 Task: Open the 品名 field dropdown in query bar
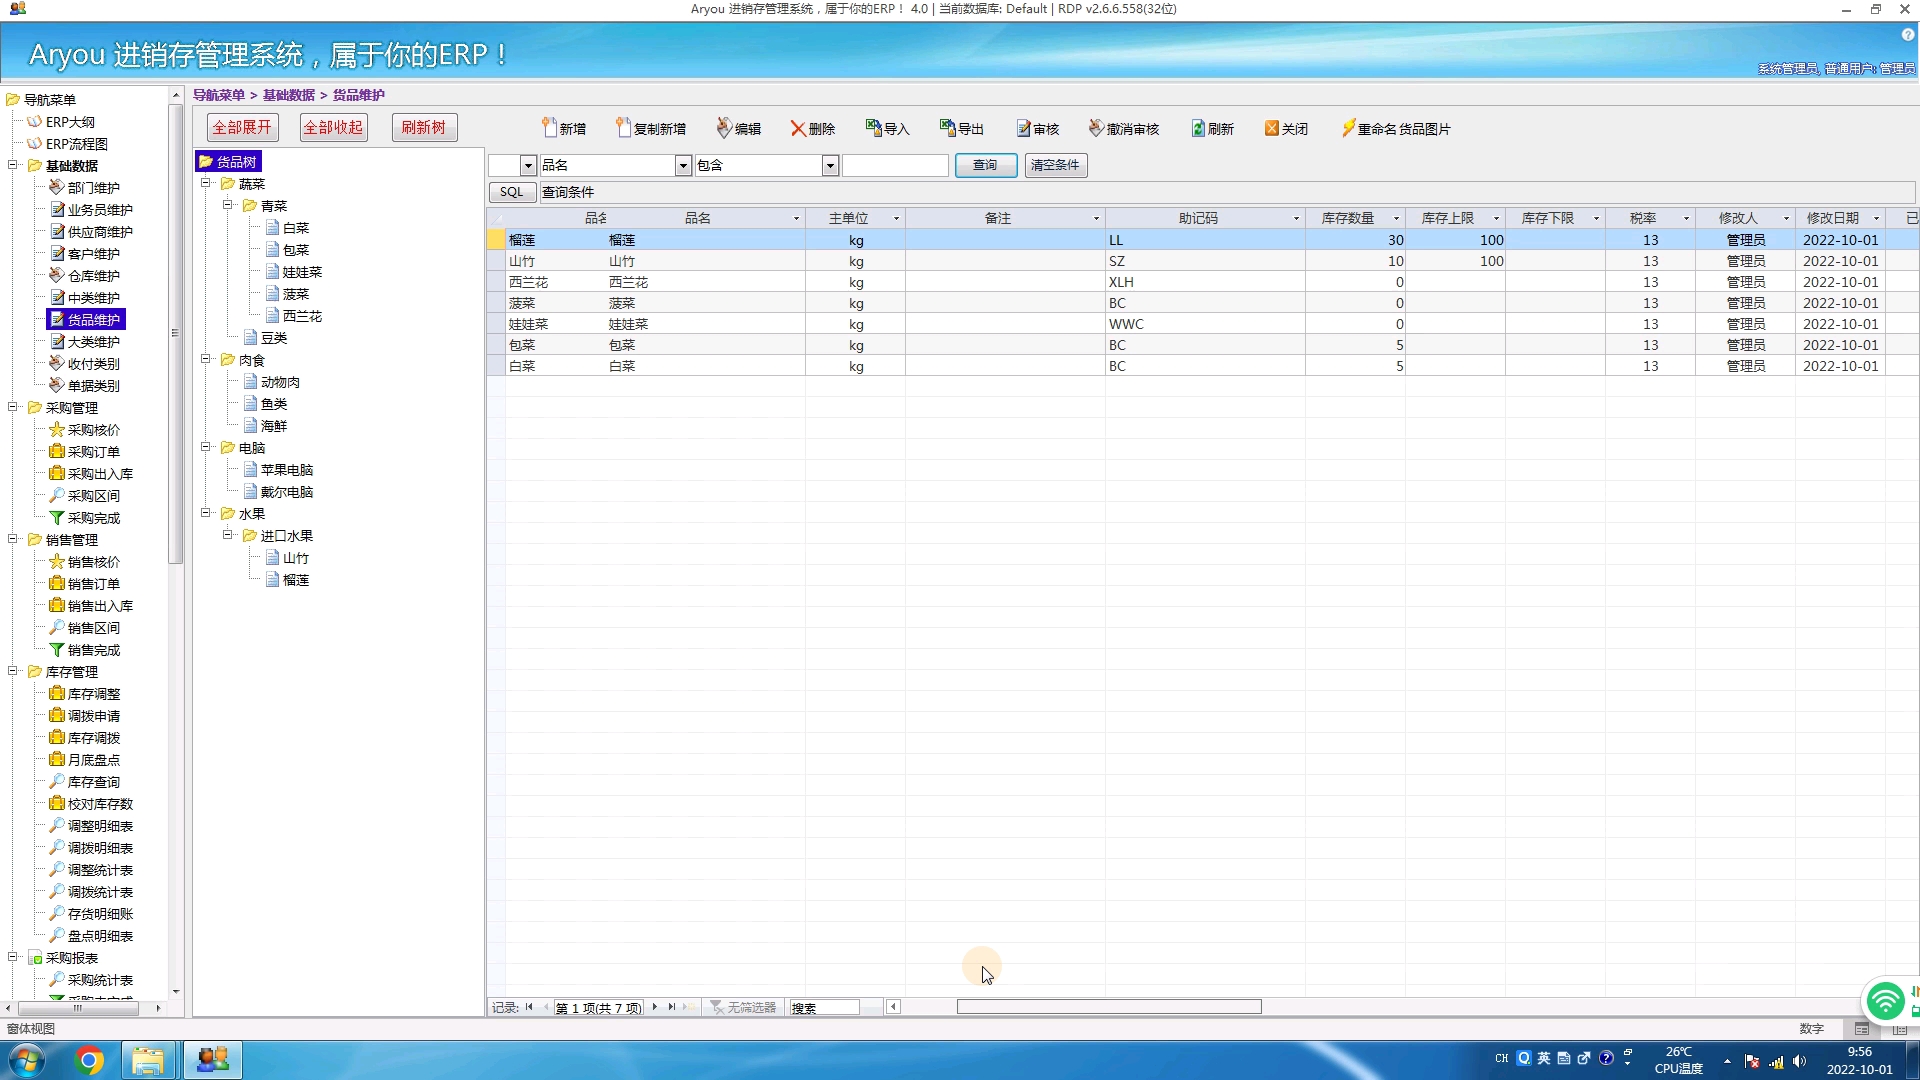pyautogui.click(x=683, y=166)
